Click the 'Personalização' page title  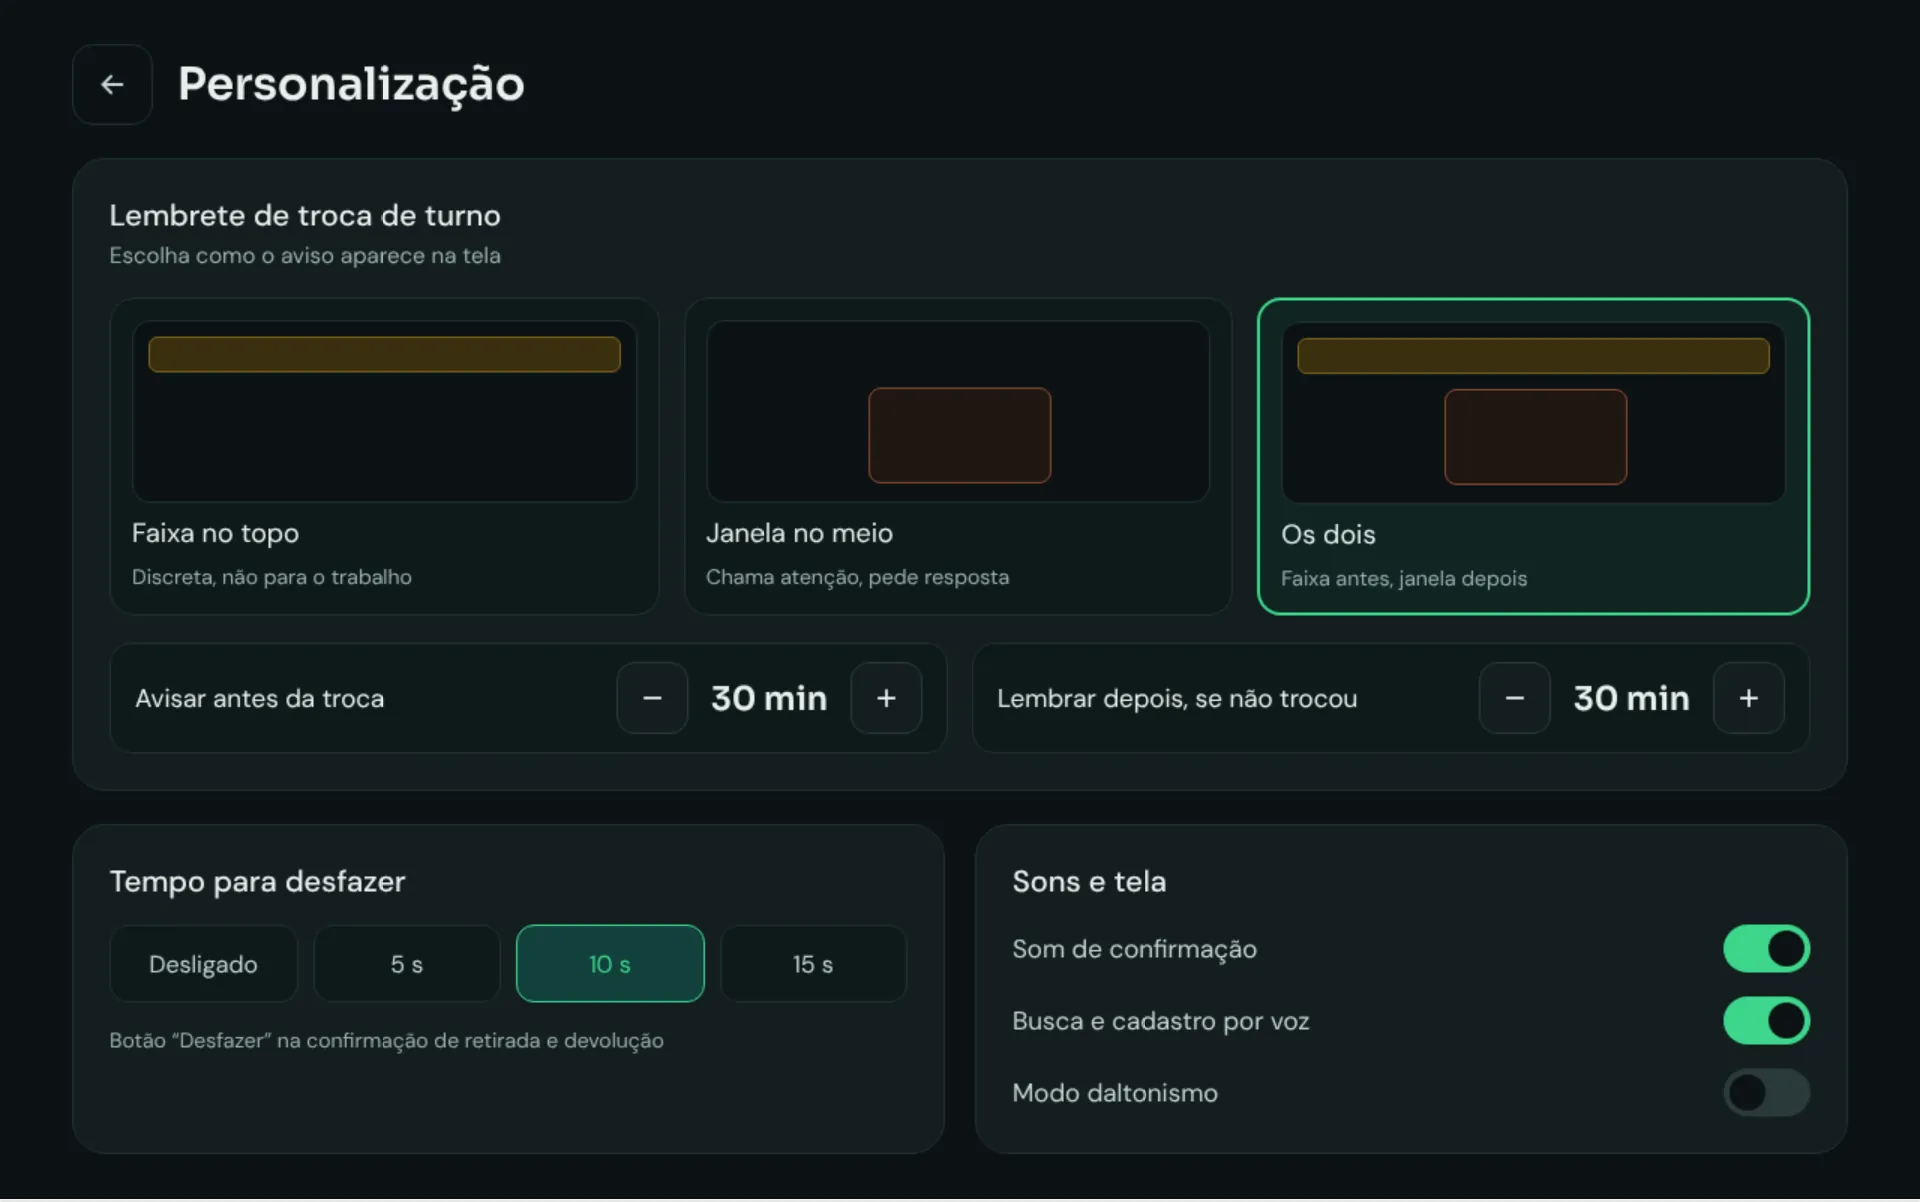(x=351, y=84)
